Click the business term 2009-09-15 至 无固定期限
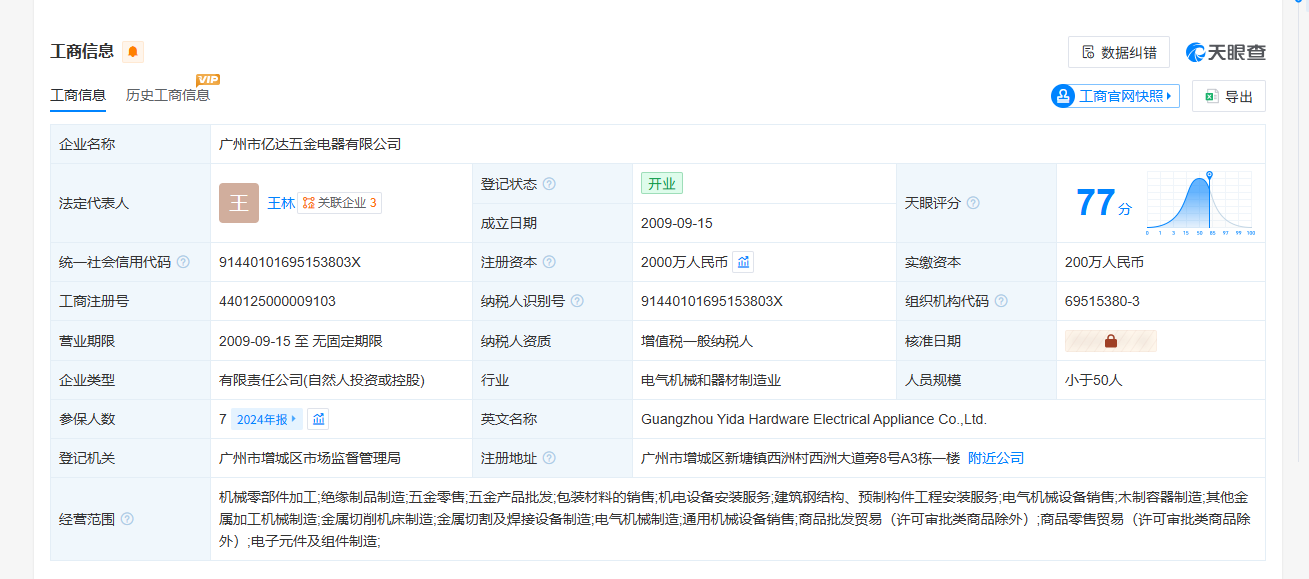 [301, 341]
